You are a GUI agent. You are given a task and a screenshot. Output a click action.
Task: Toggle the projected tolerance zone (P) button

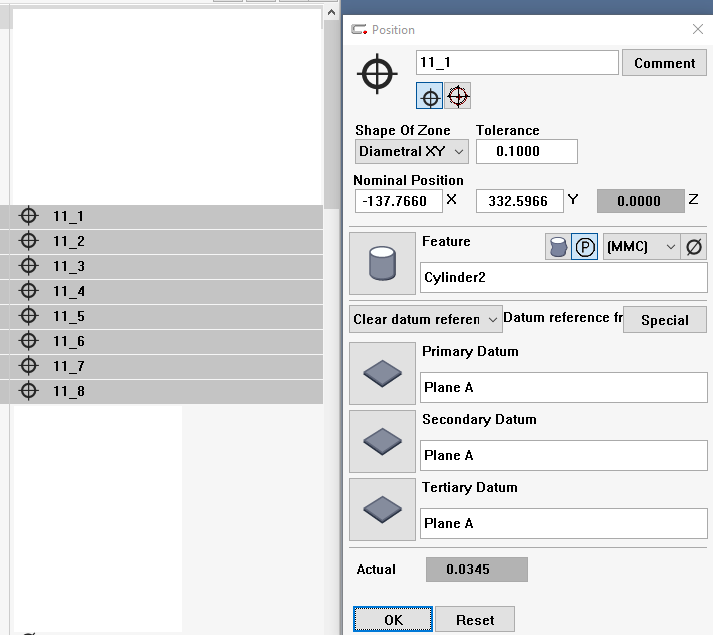pos(585,247)
